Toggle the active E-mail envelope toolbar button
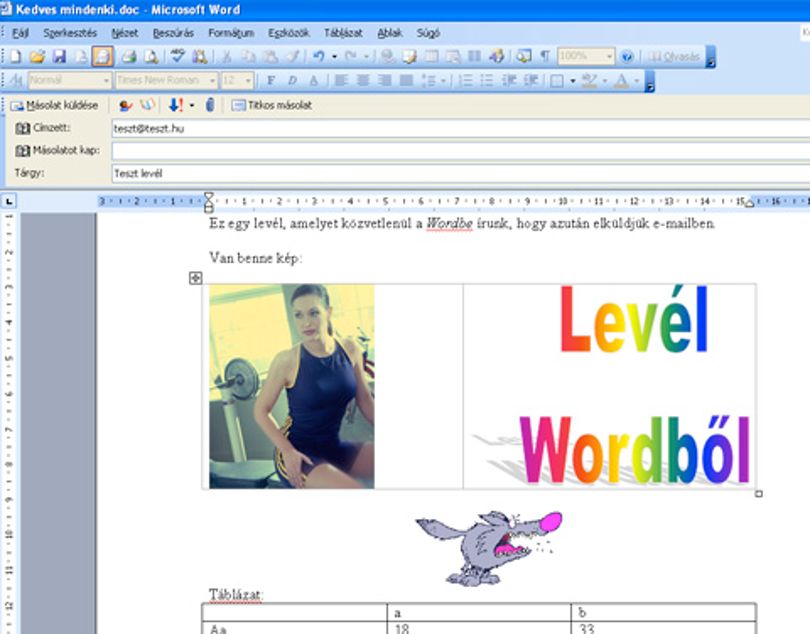 tap(102, 56)
